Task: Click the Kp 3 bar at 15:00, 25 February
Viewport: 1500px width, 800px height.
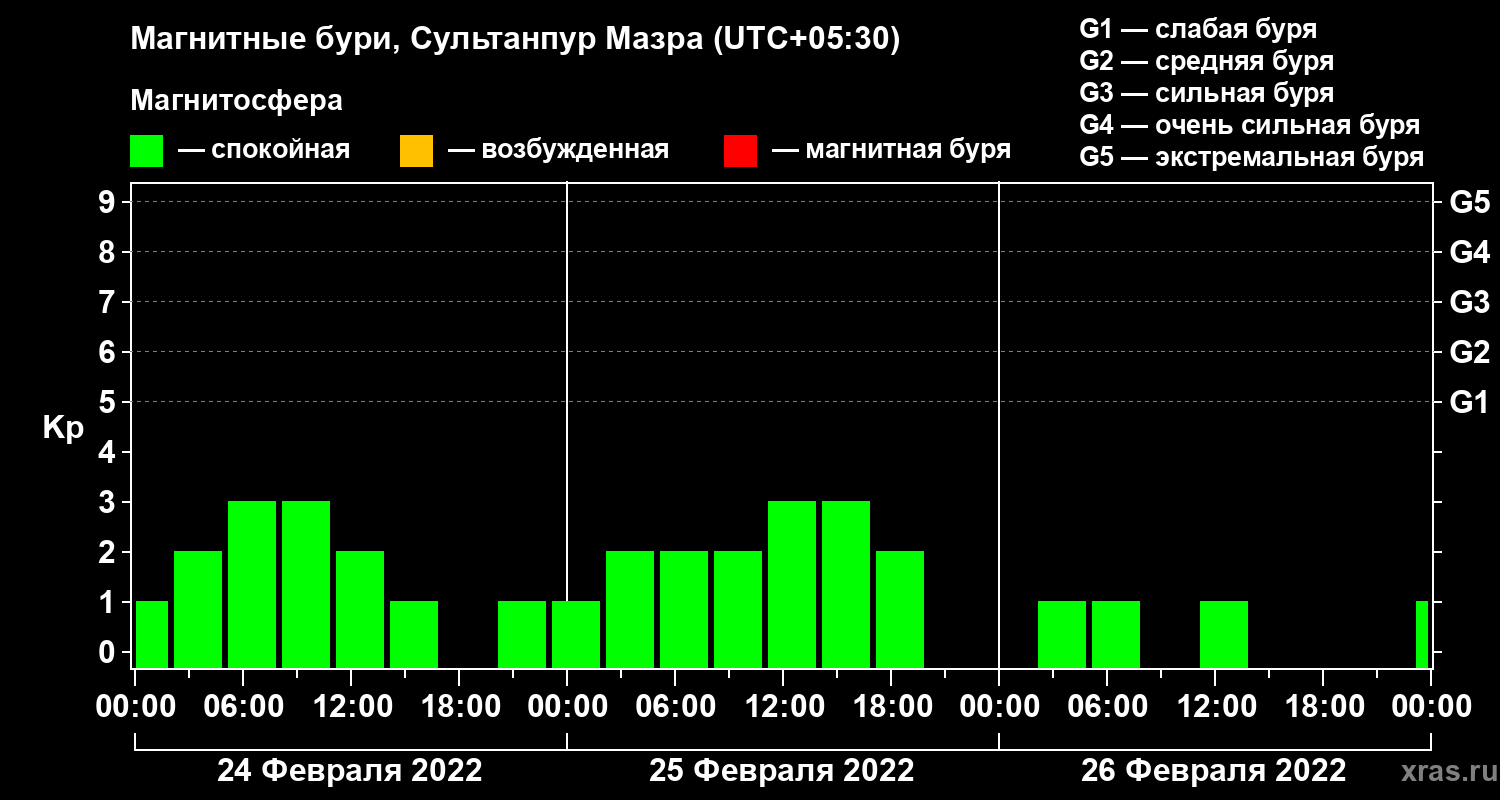Action: [x=846, y=585]
